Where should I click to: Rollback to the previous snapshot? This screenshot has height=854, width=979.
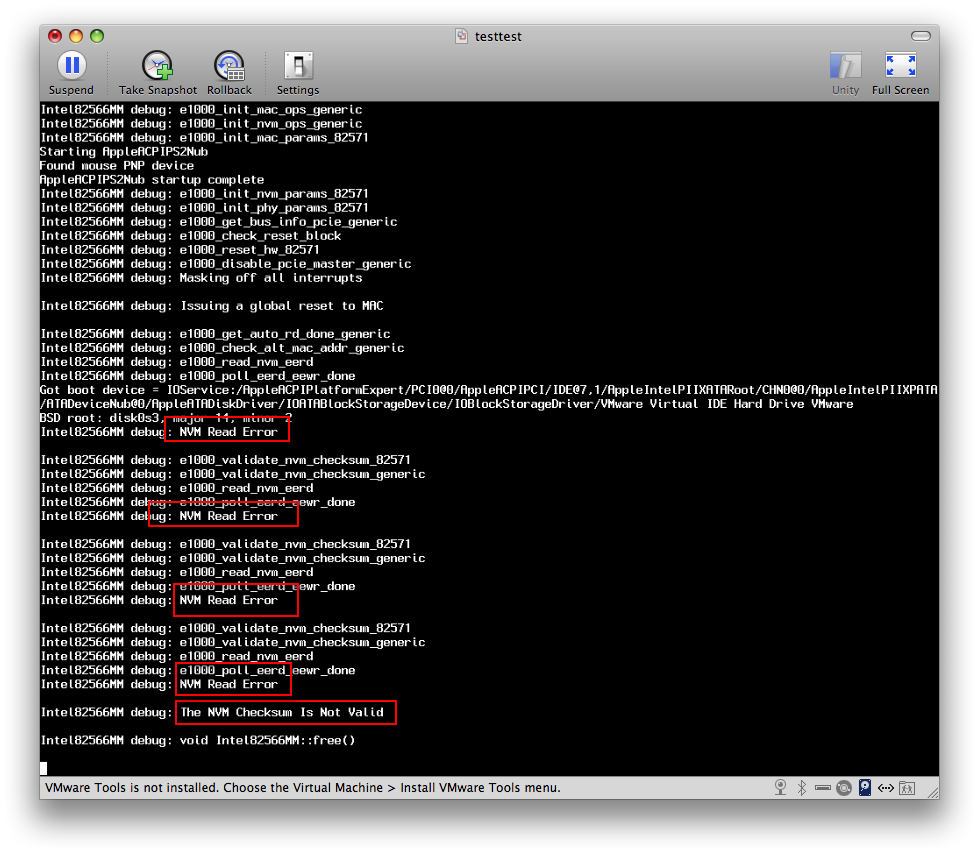[x=229, y=73]
